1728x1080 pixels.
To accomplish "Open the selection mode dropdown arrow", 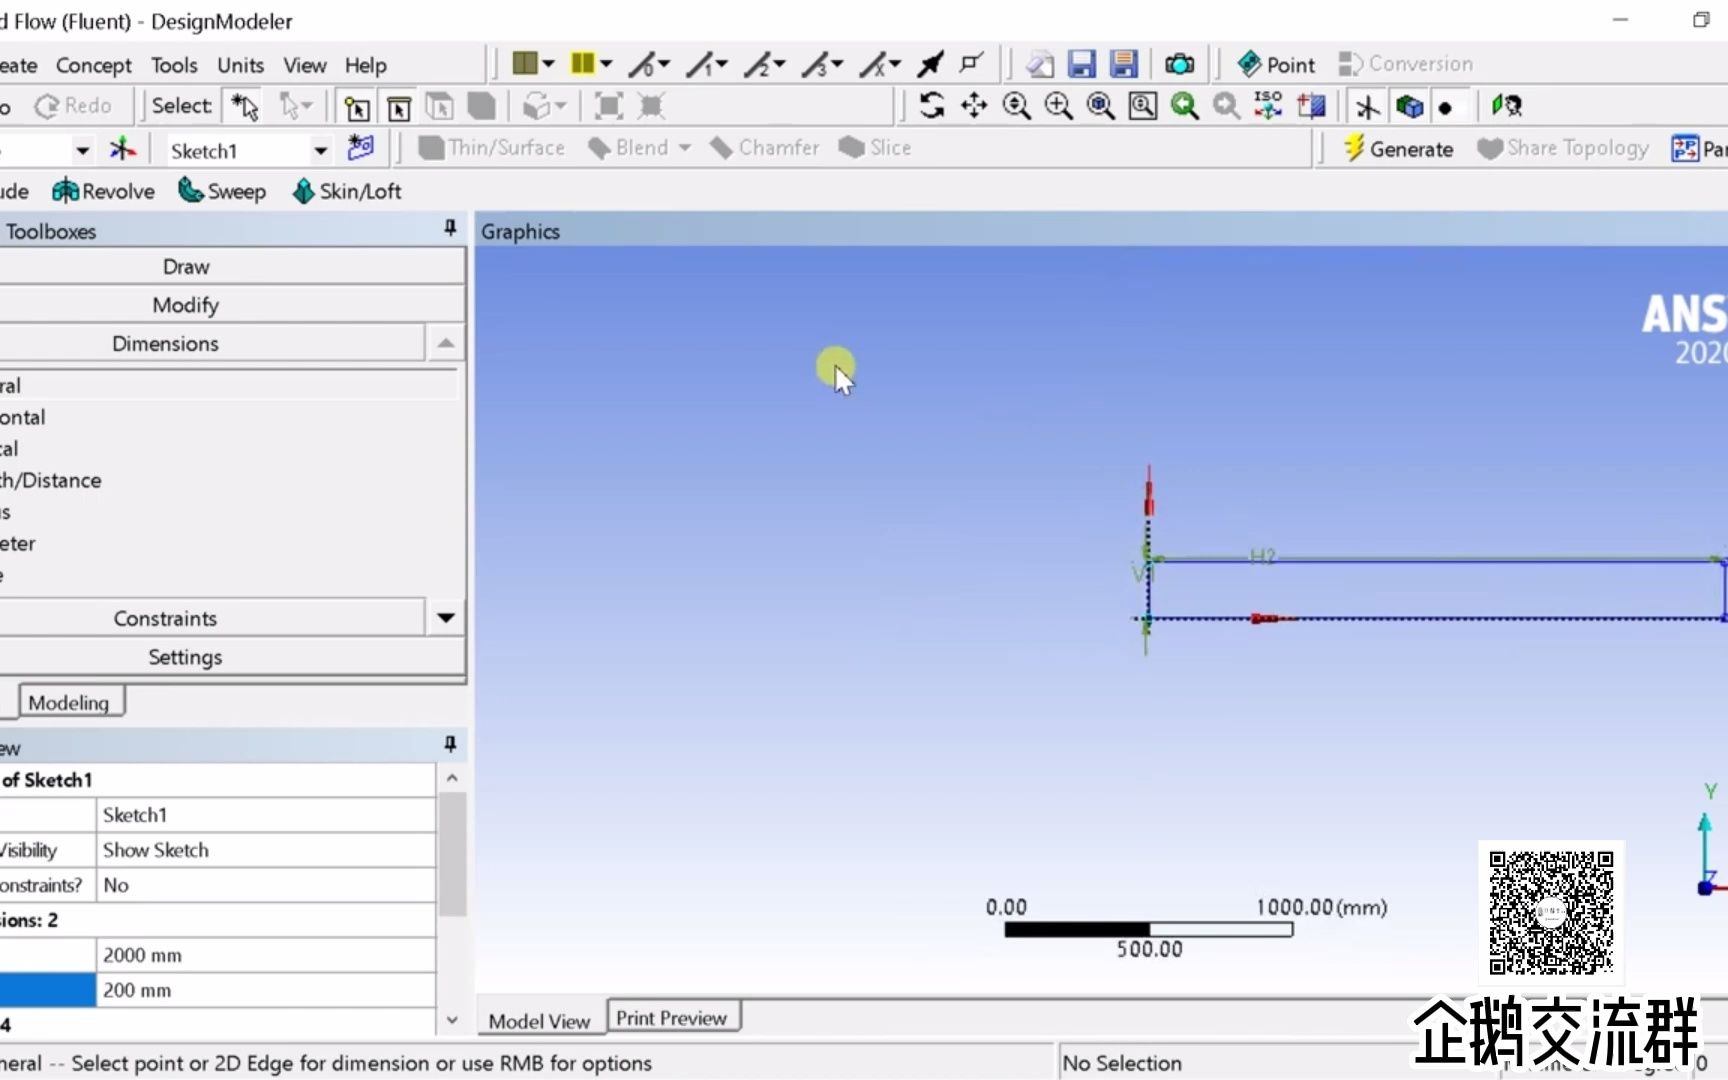I will coord(307,105).
